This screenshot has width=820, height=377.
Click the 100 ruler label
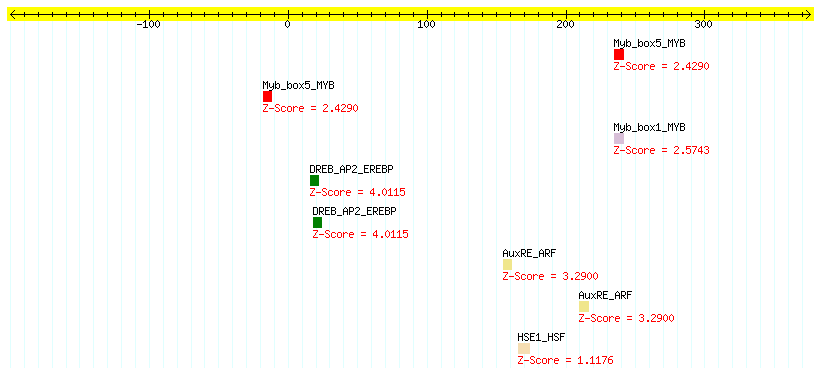coord(427,25)
